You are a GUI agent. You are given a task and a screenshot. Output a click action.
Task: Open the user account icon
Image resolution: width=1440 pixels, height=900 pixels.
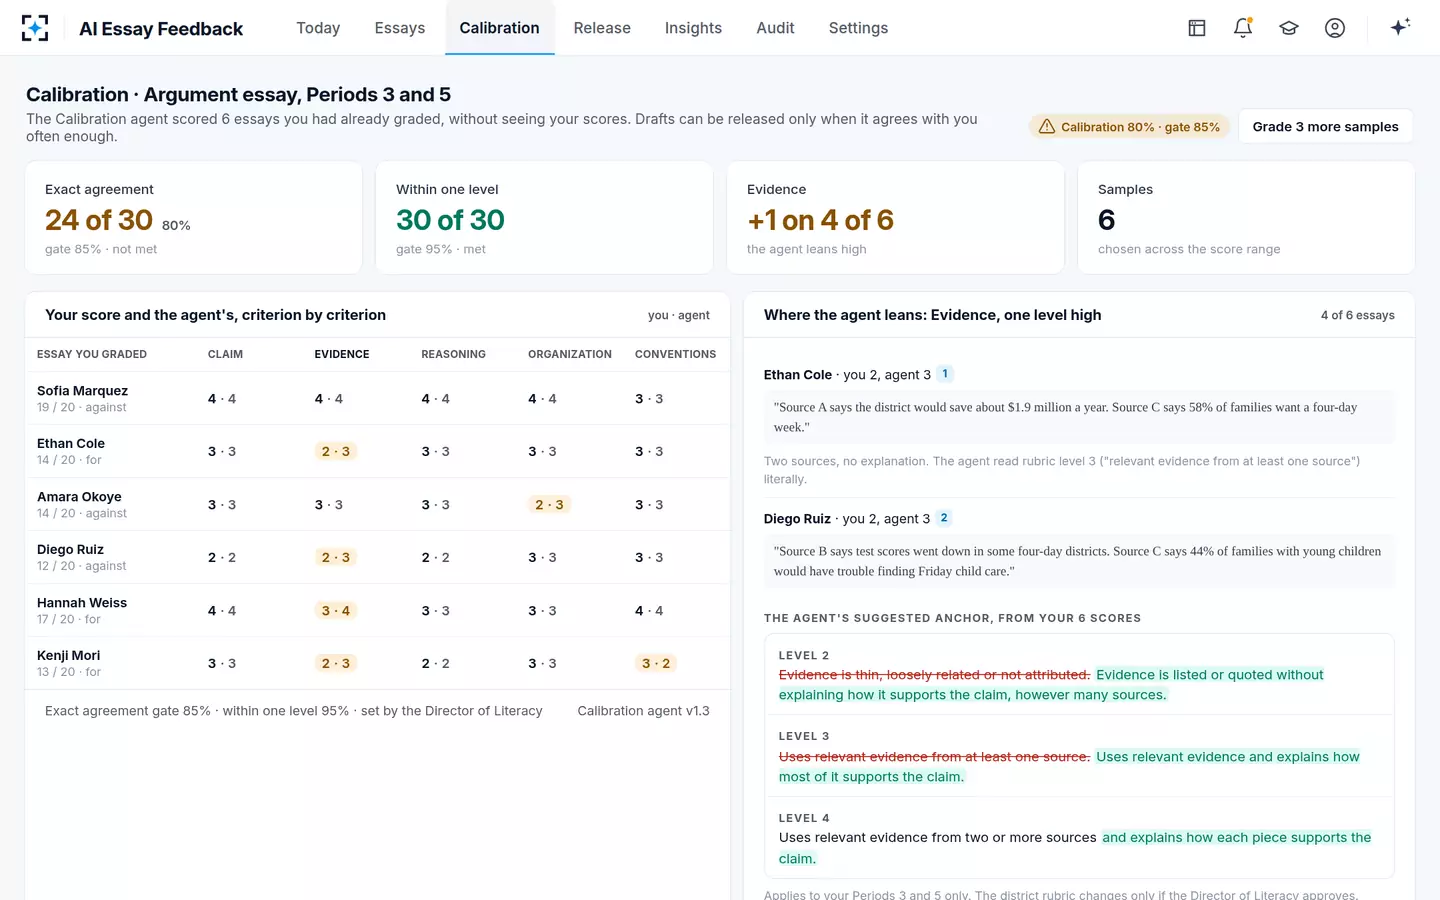point(1335,28)
